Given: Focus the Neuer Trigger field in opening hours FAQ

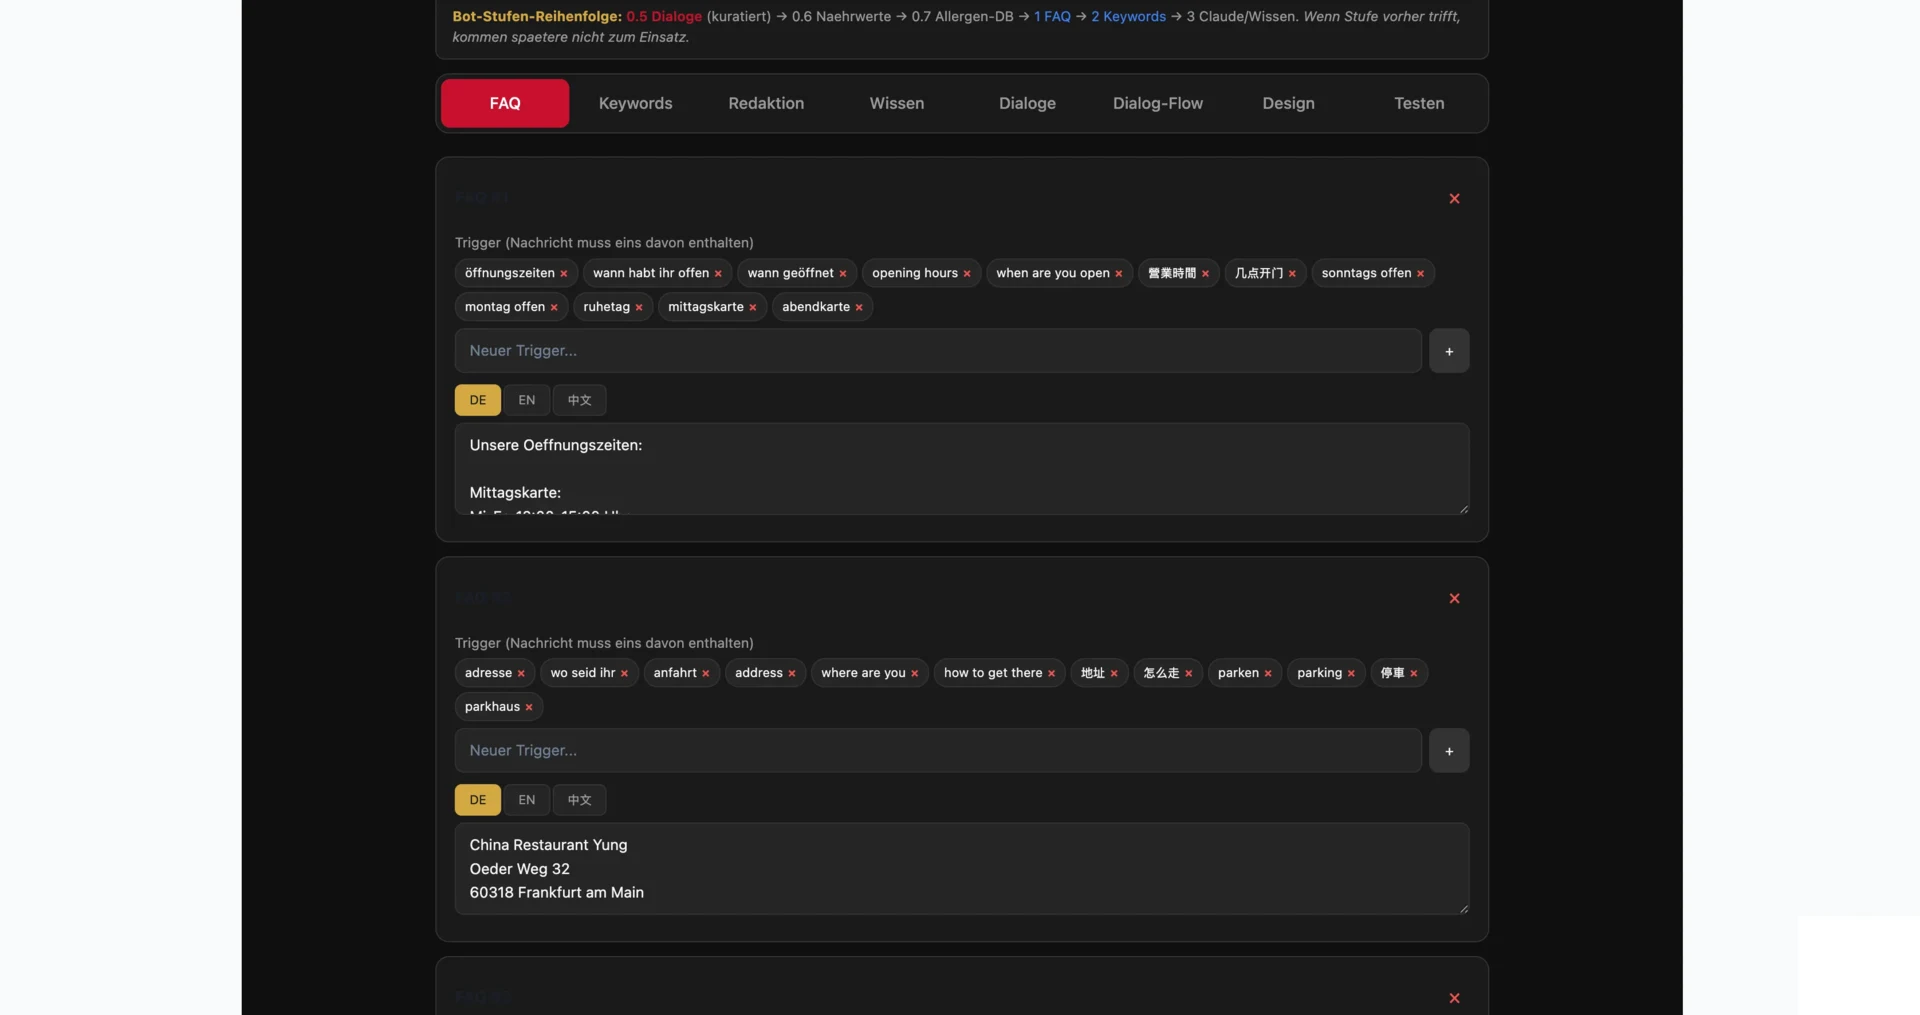Looking at the screenshot, I should pyautogui.click(x=938, y=351).
